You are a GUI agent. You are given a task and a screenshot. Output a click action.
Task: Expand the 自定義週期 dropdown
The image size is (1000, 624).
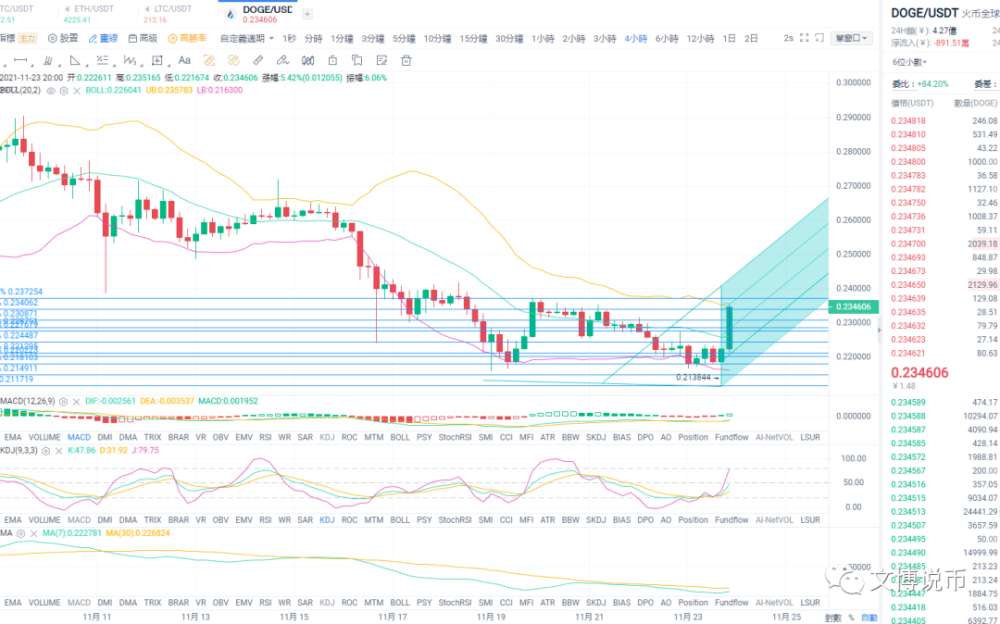pyautogui.click(x=247, y=38)
